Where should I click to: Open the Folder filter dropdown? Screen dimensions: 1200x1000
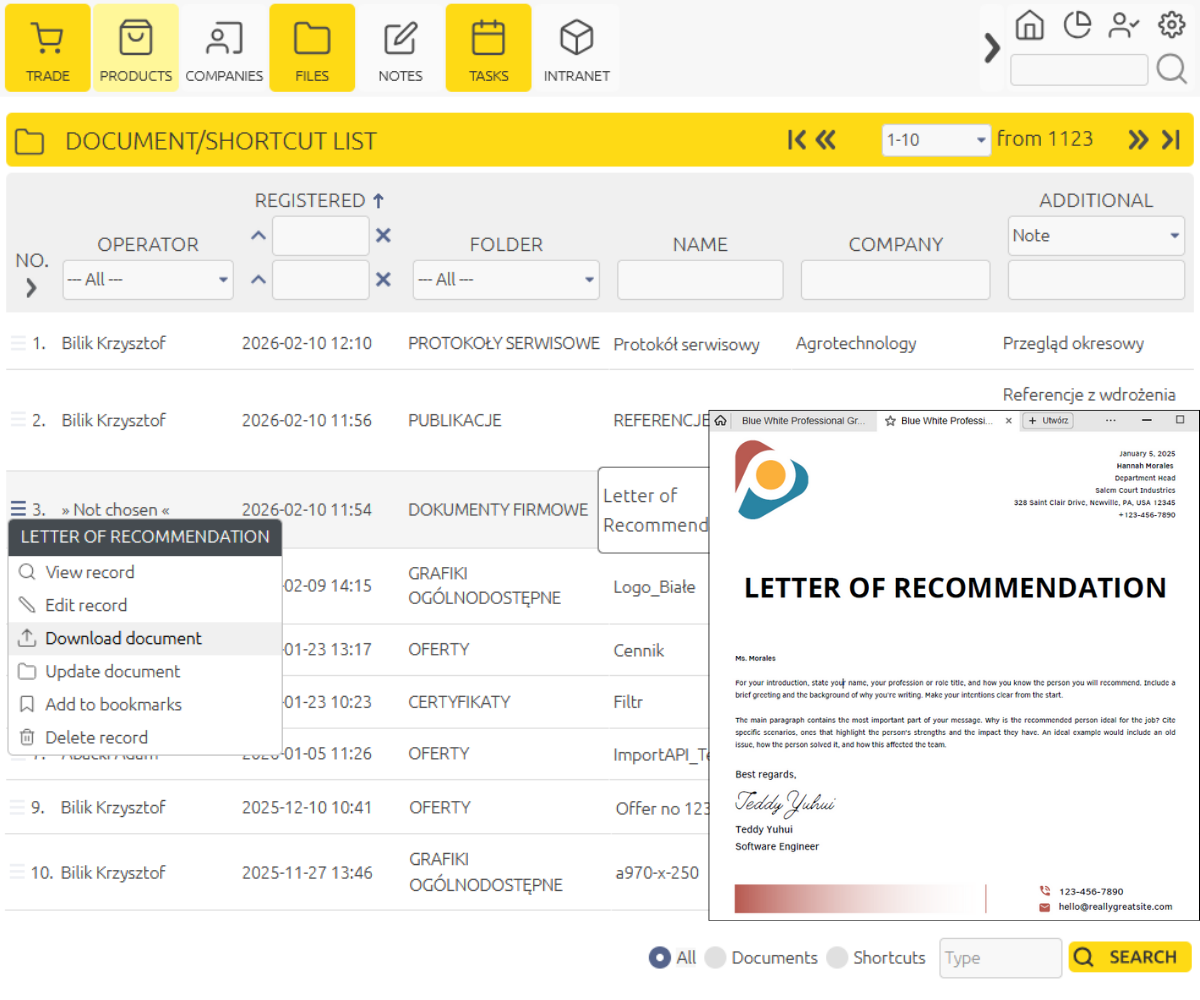pyautogui.click(x=506, y=280)
